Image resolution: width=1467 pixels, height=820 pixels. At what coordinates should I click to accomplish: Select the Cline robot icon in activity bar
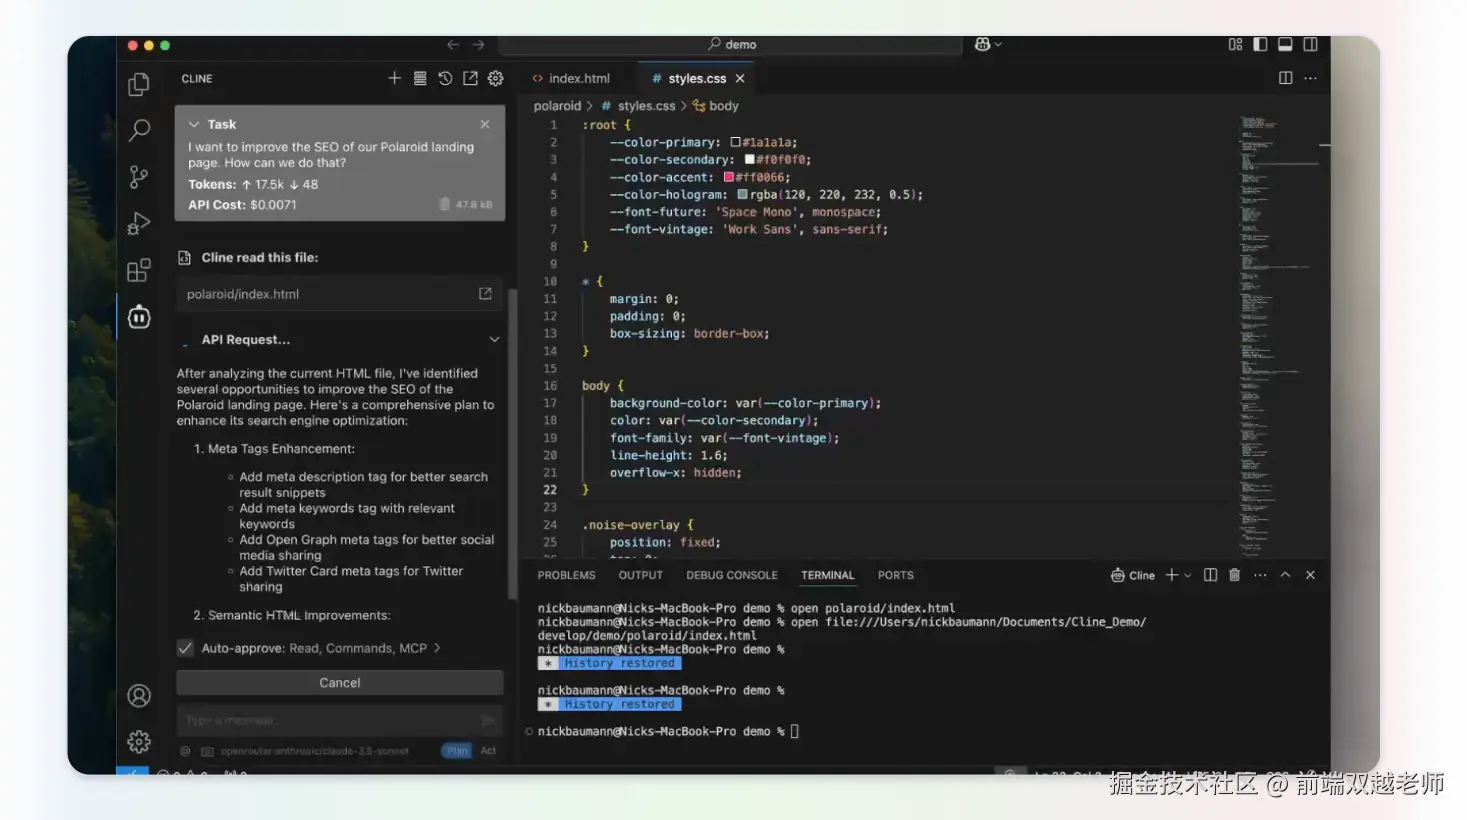pyautogui.click(x=139, y=317)
